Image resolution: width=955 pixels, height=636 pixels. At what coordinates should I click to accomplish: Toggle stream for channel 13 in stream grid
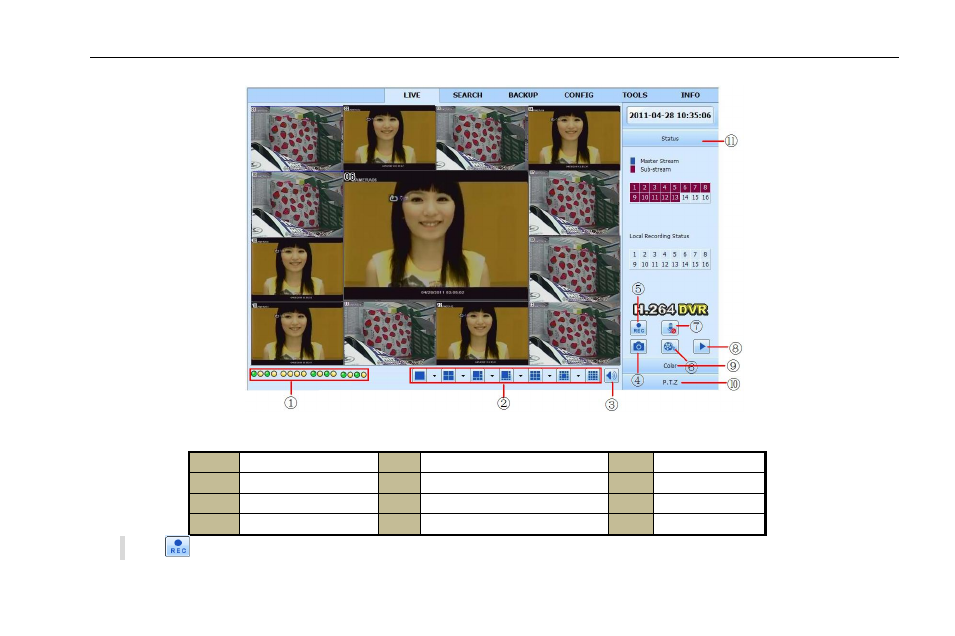click(x=675, y=197)
